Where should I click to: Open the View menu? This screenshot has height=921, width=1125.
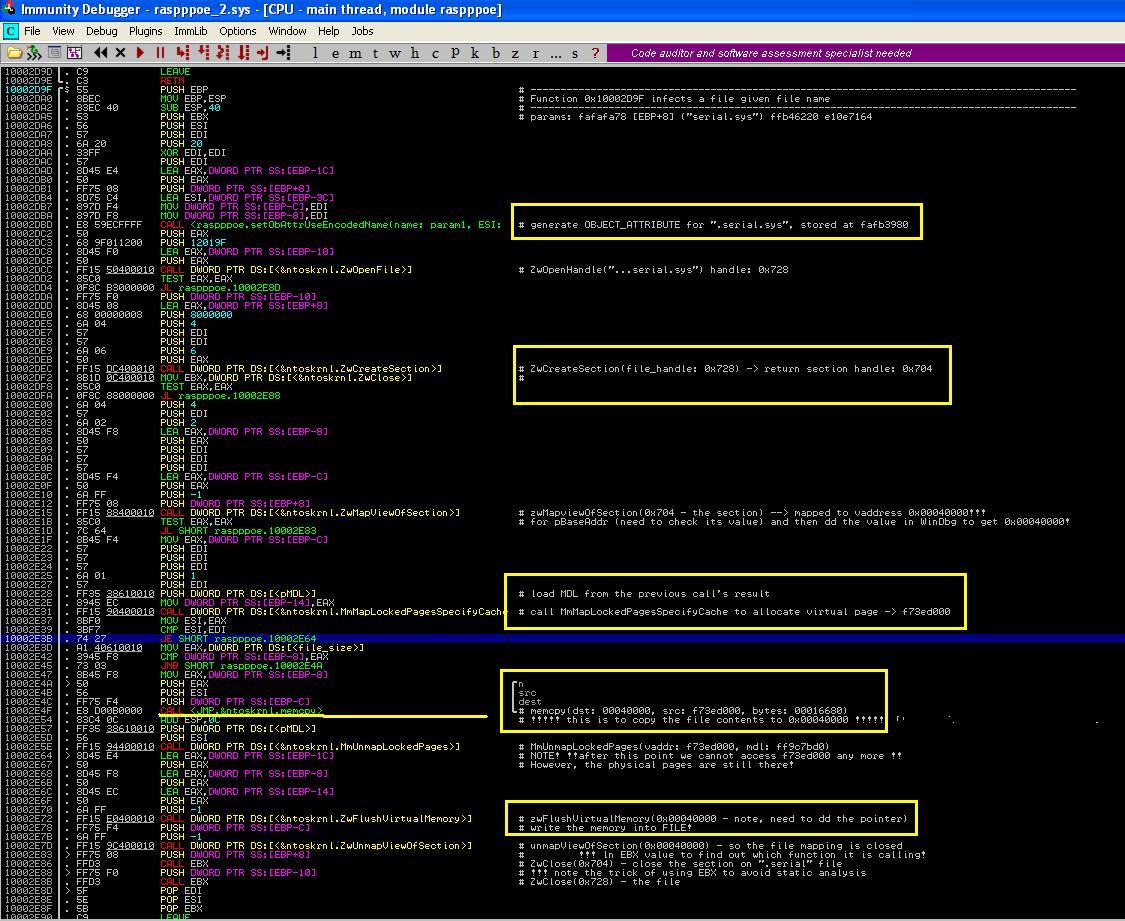[x=63, y=31]
